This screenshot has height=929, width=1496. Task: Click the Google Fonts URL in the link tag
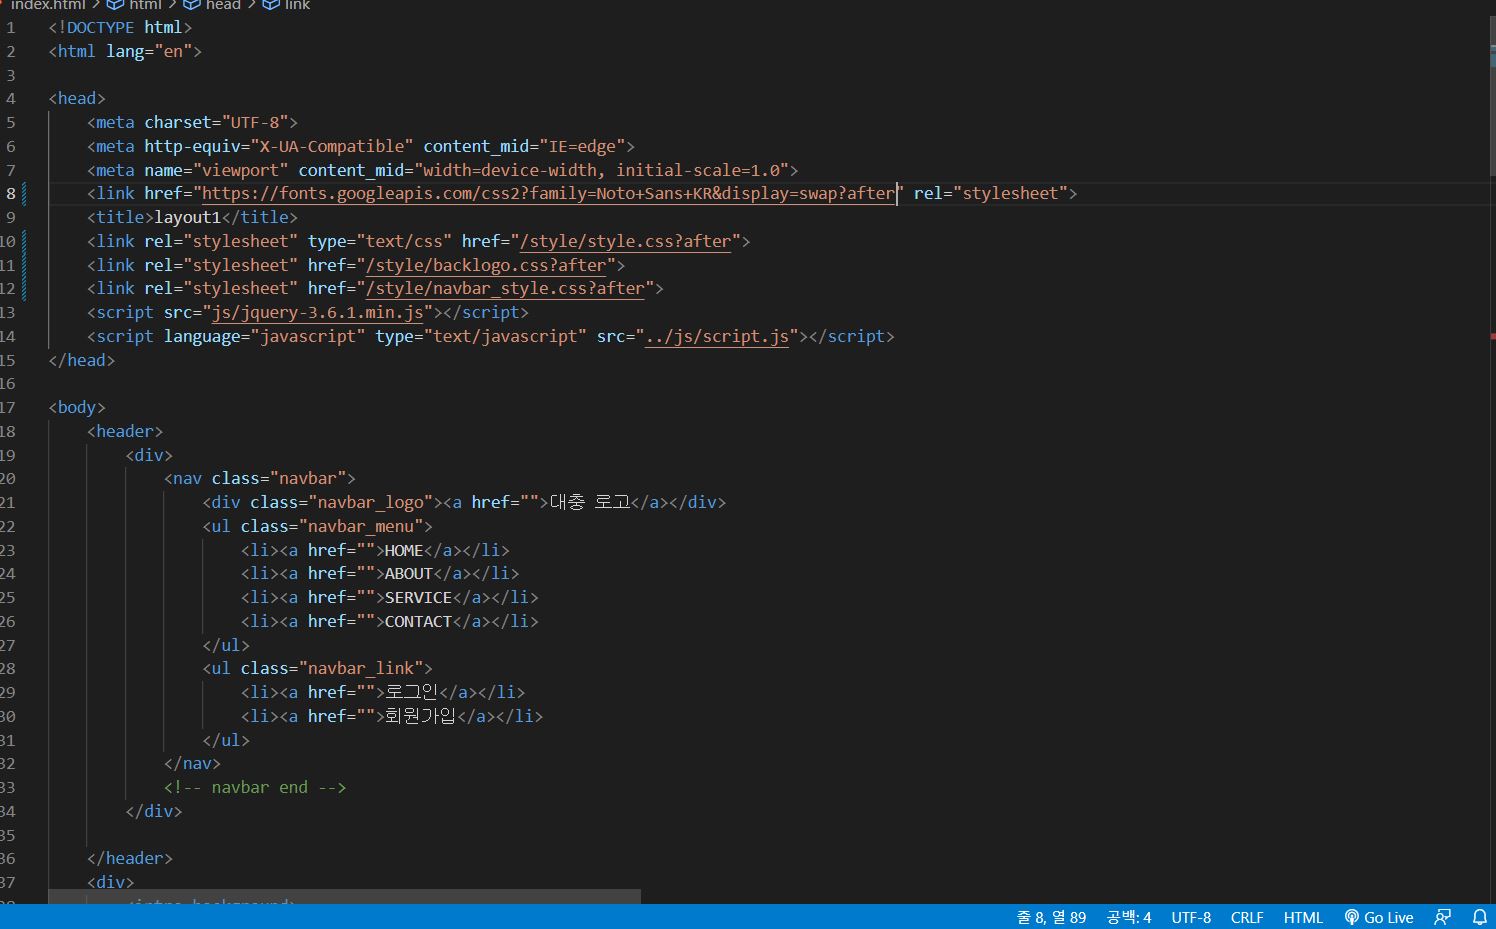(549, 193)
